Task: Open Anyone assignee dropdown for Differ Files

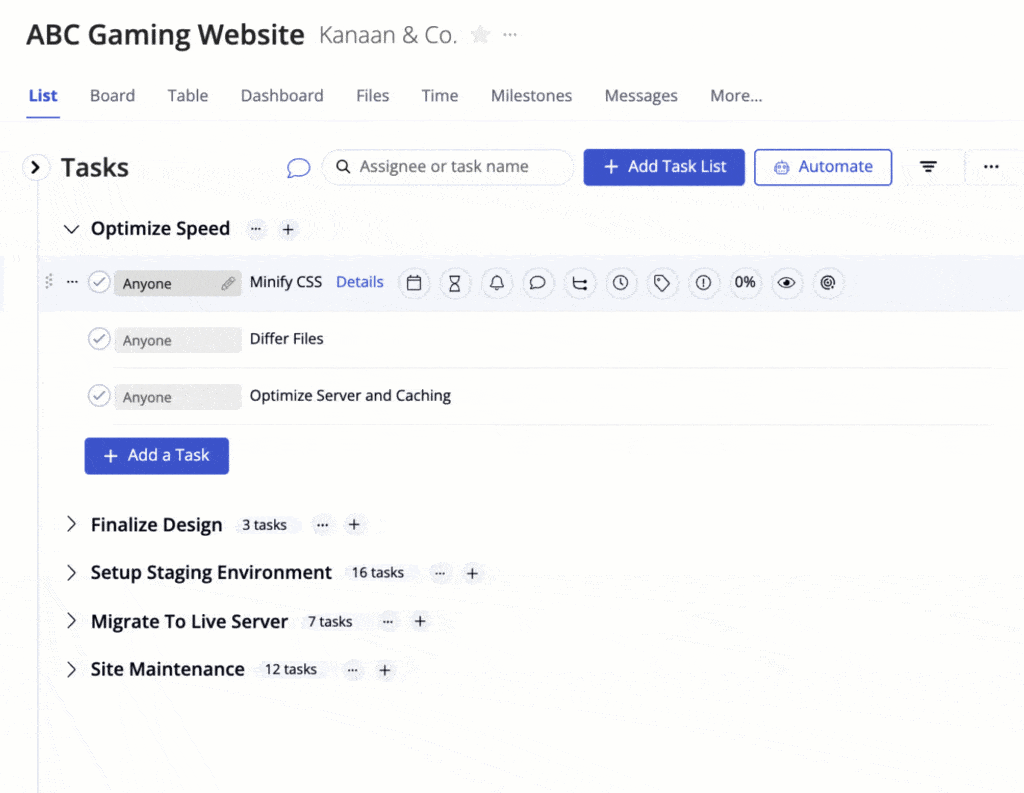Action: pyautogui.click(x=178, y=340)
